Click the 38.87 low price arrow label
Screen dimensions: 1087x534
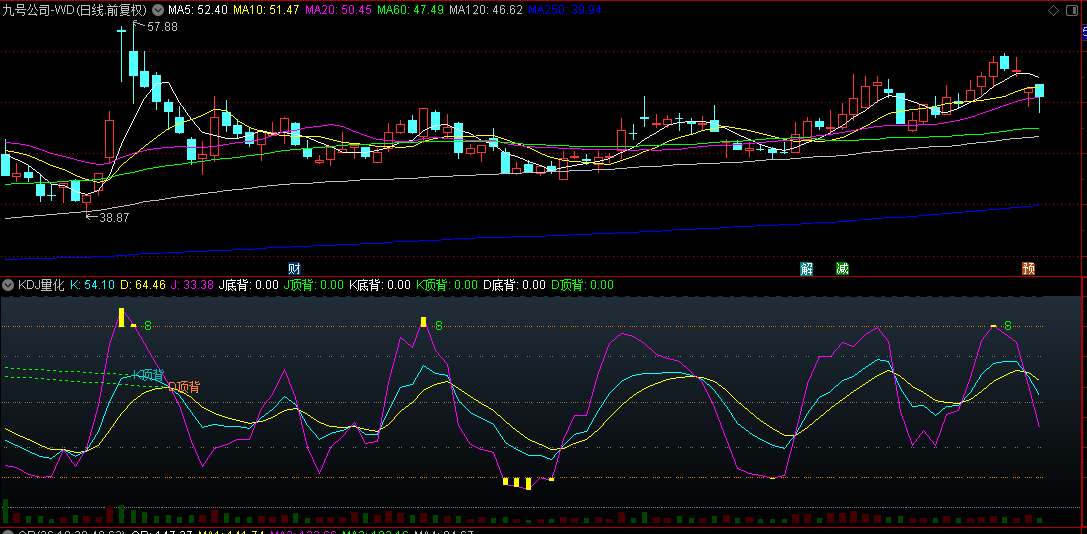(x=113, y=216)
